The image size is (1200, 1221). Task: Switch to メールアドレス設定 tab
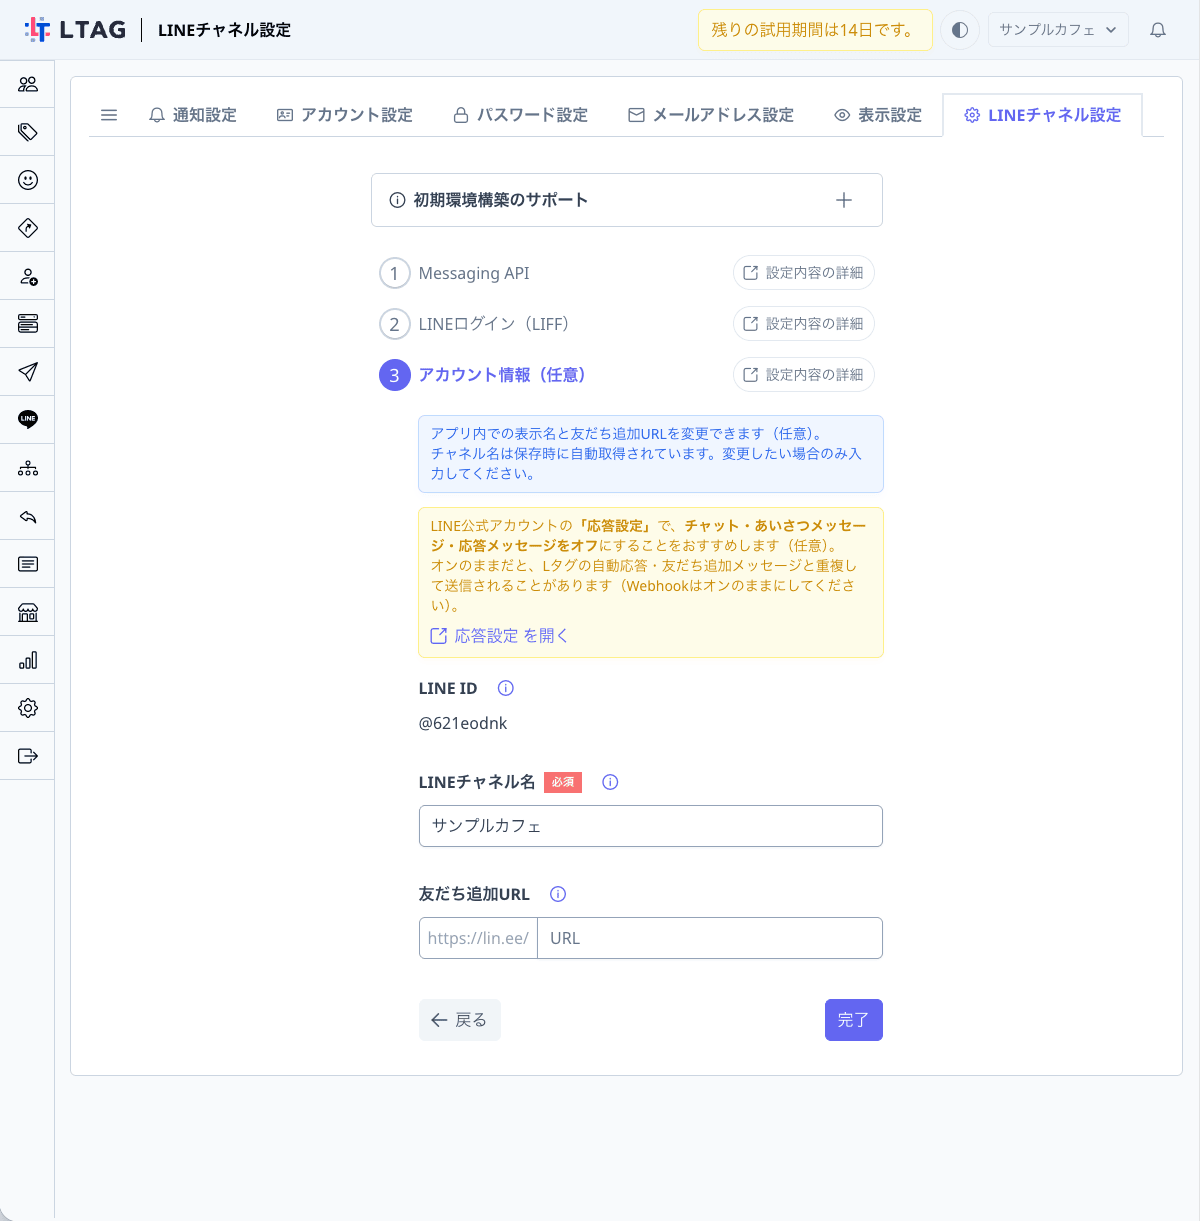pos(711,115)
